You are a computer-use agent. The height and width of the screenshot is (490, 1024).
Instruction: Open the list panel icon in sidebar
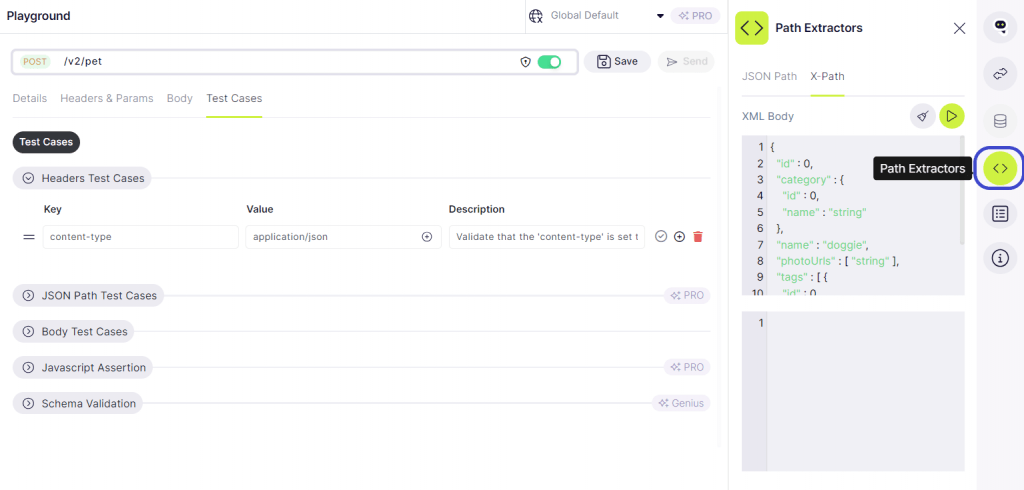coord(999,213)
